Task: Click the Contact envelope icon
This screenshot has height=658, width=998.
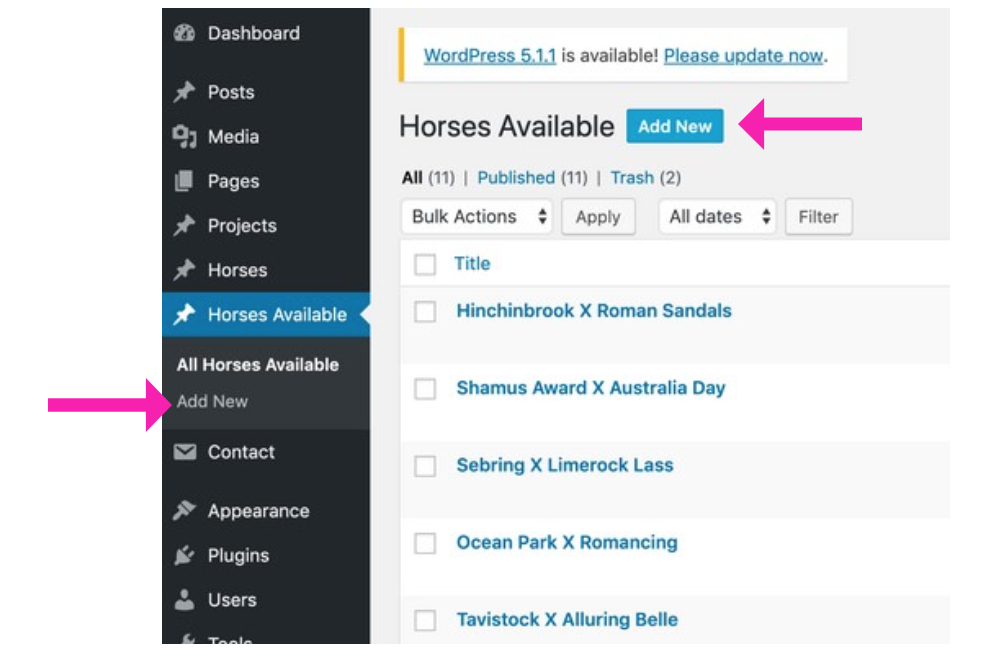Action: (x=184, y=452)
